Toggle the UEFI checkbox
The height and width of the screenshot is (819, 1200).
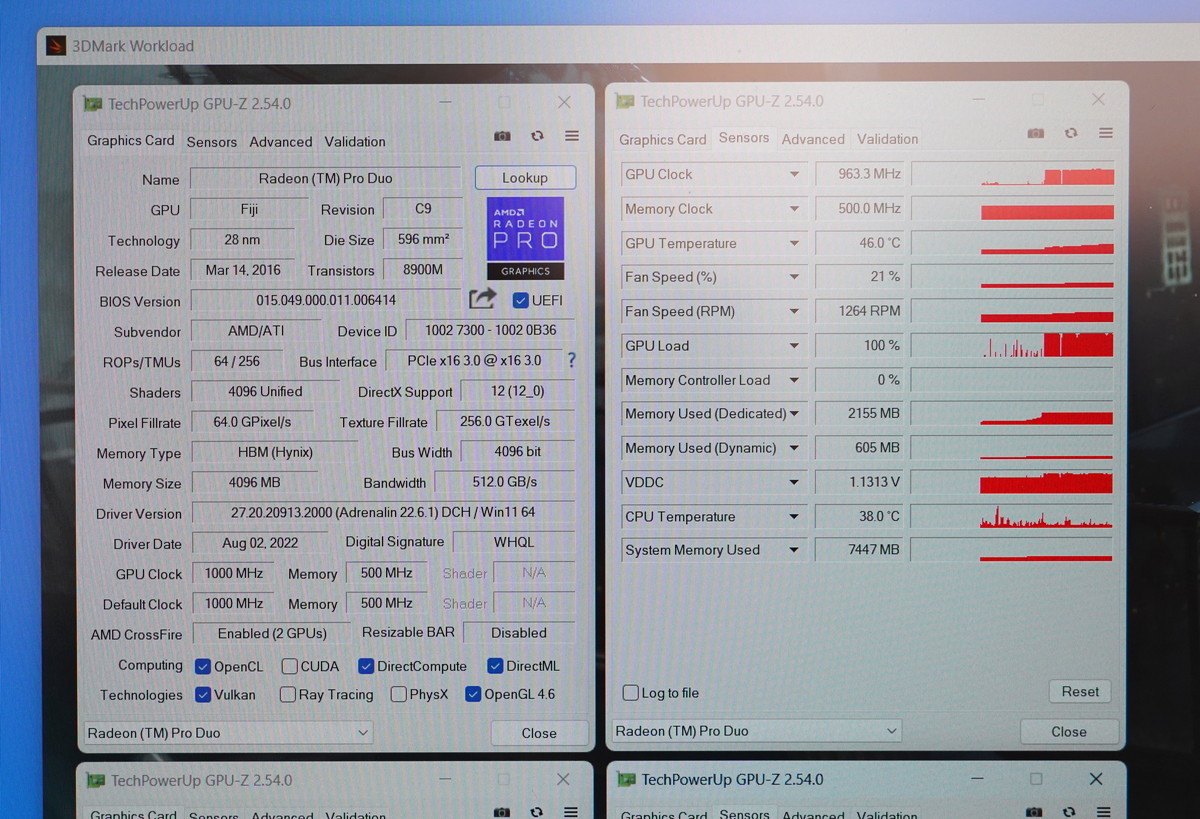[x=520, y=300]
